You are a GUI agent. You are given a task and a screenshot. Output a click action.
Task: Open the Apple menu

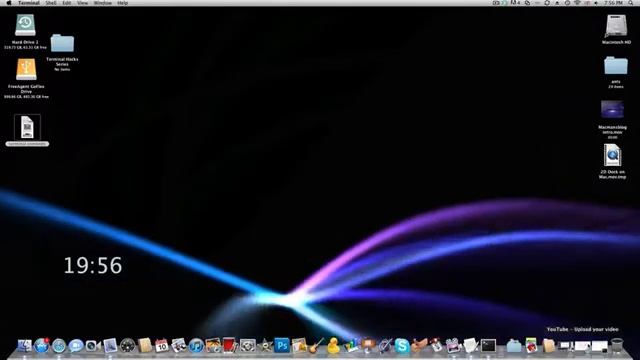9,3
